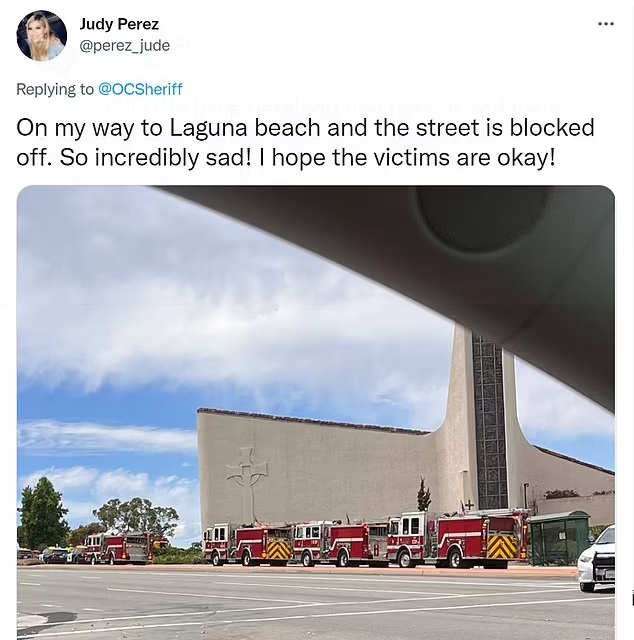Open the three-dot more options menu

[606, 24]
